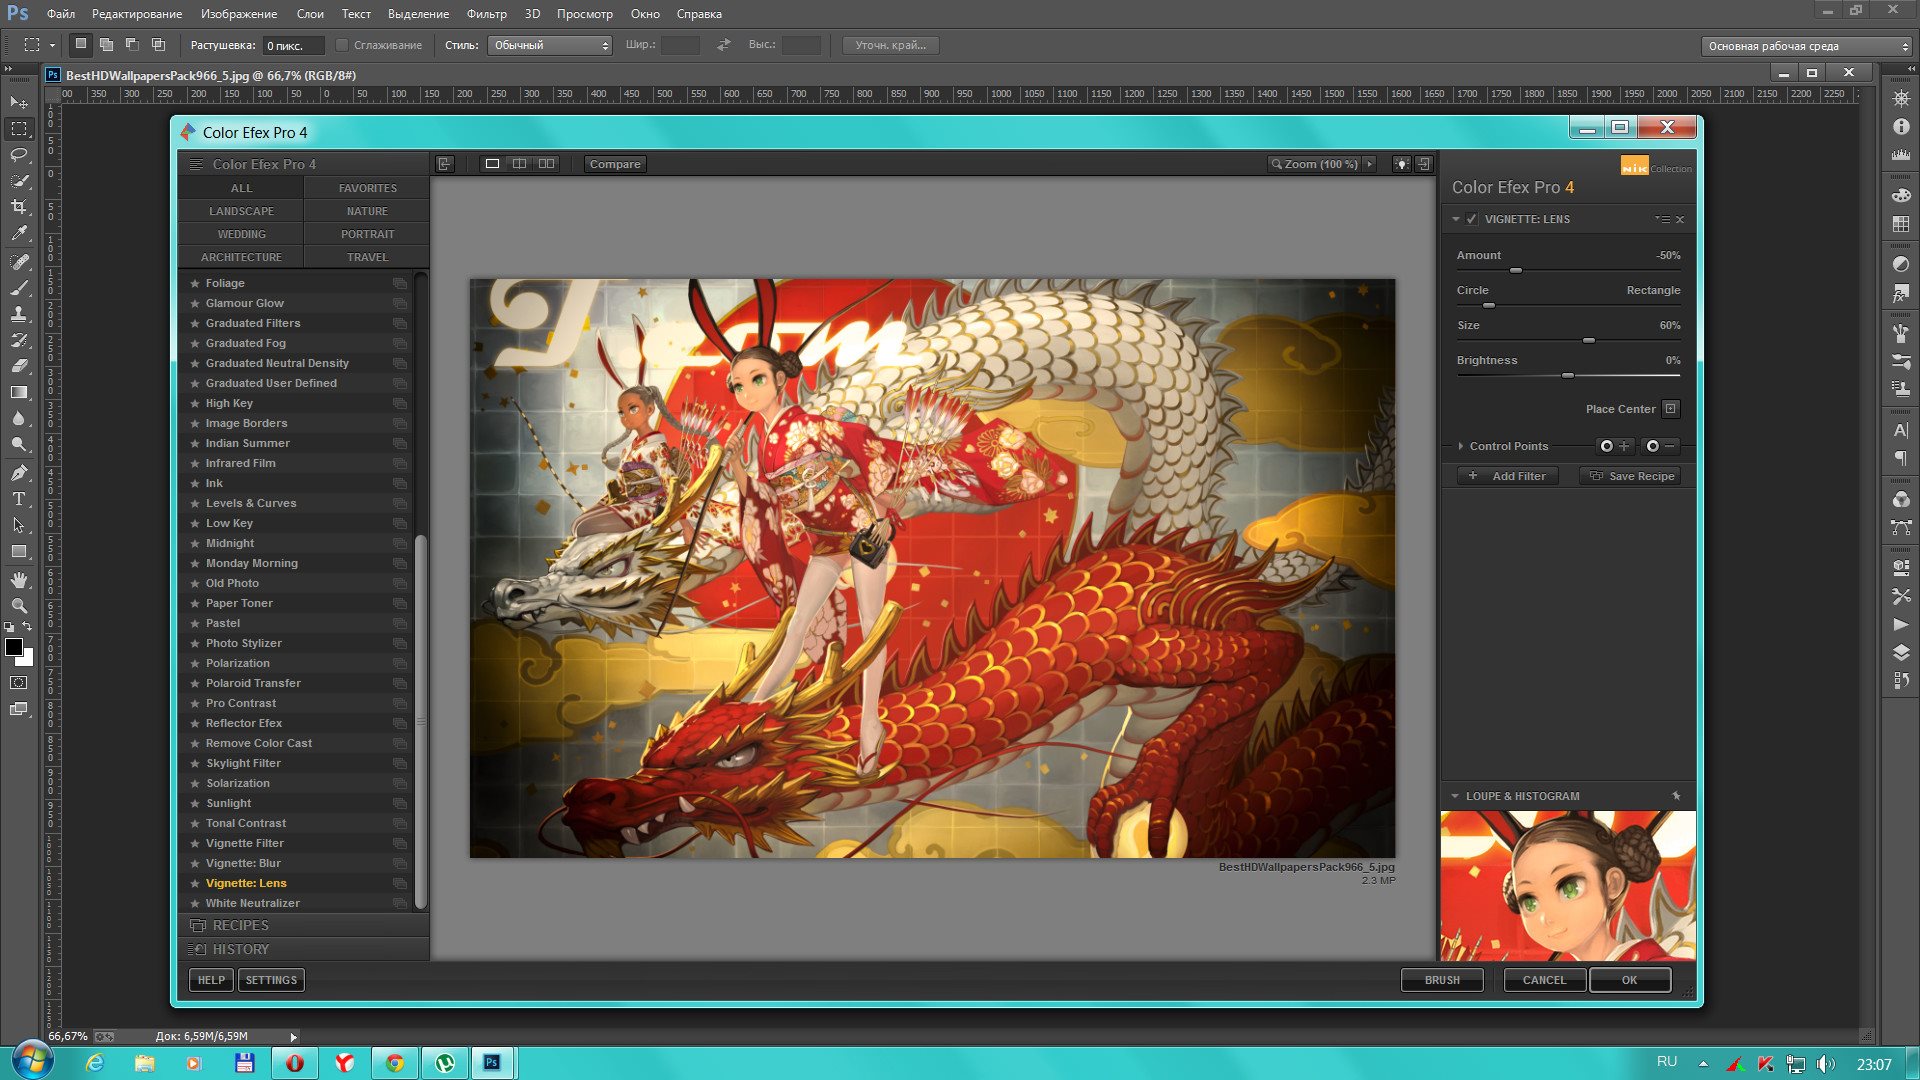Select the Portrait category tab
The width and height of the screenshot is (1920, 1080).
367,234
